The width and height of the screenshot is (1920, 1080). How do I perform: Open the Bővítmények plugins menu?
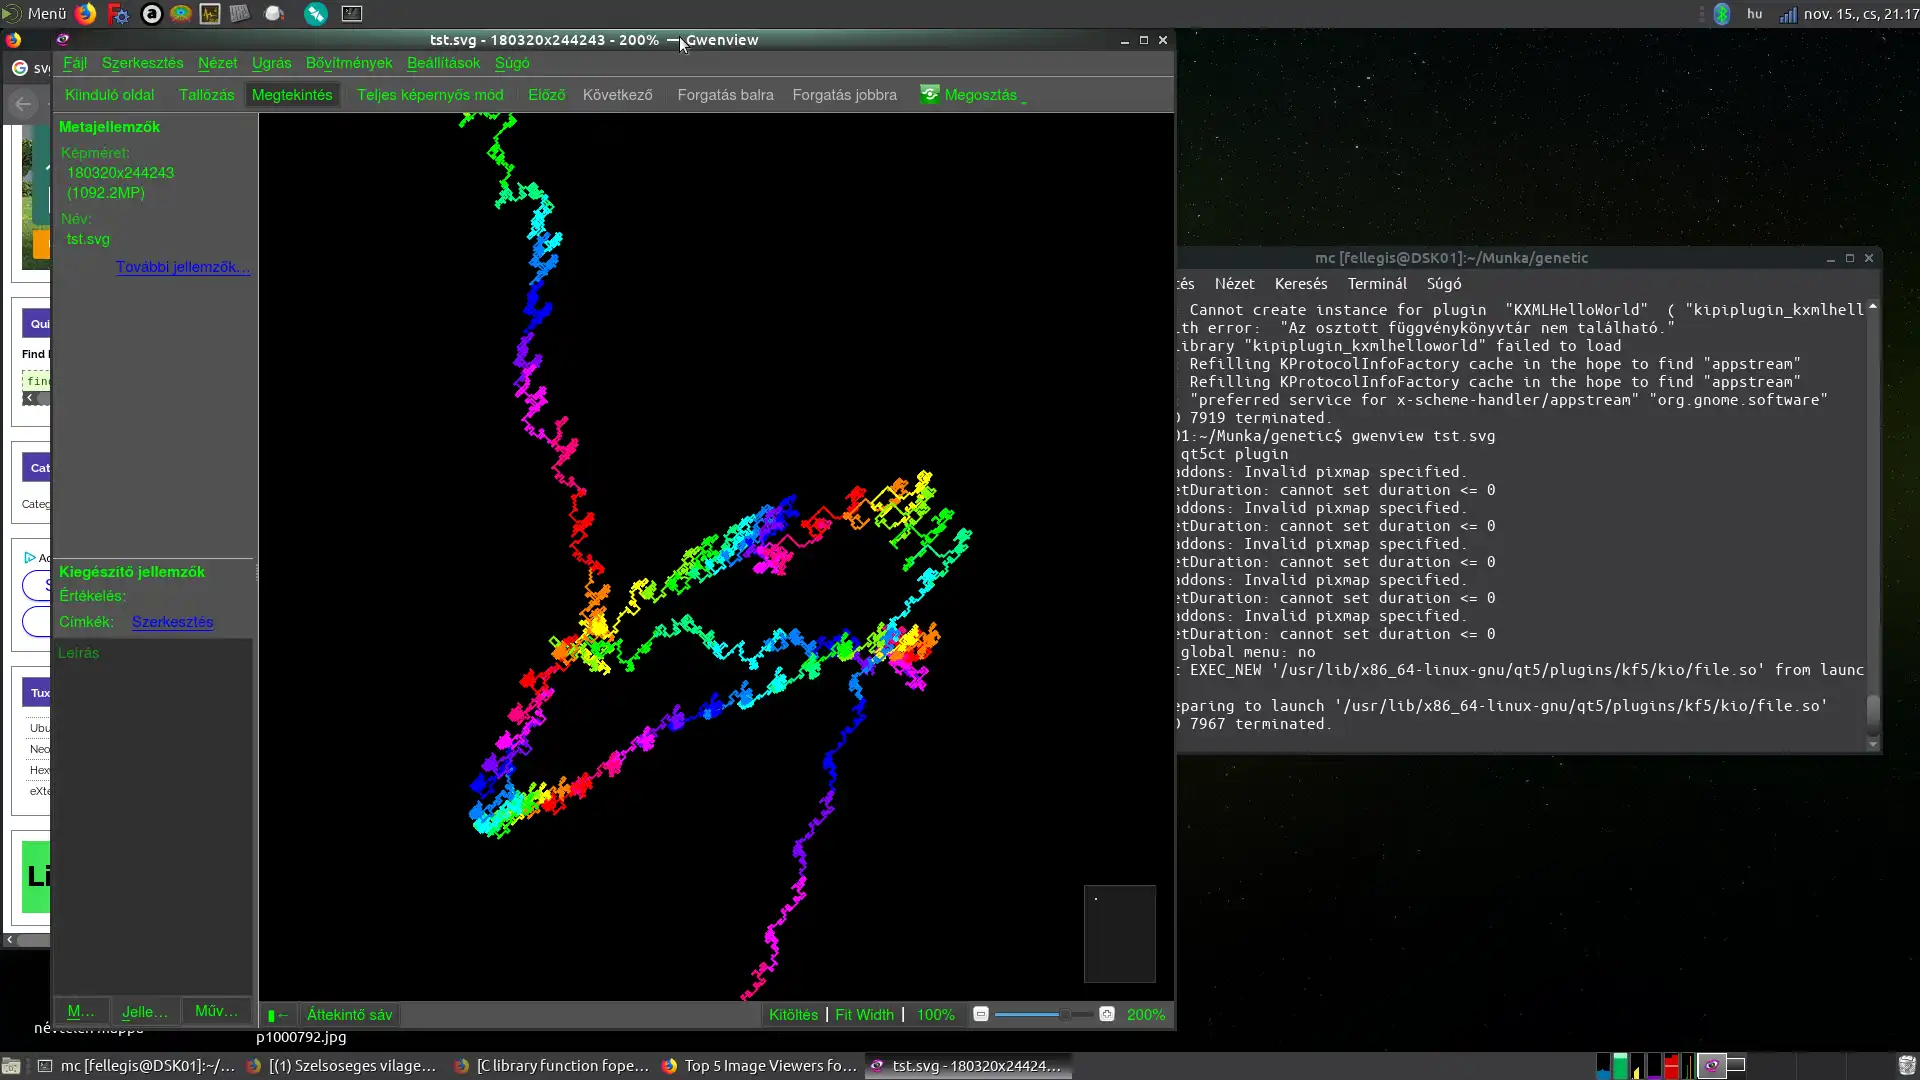coord(348,62)
